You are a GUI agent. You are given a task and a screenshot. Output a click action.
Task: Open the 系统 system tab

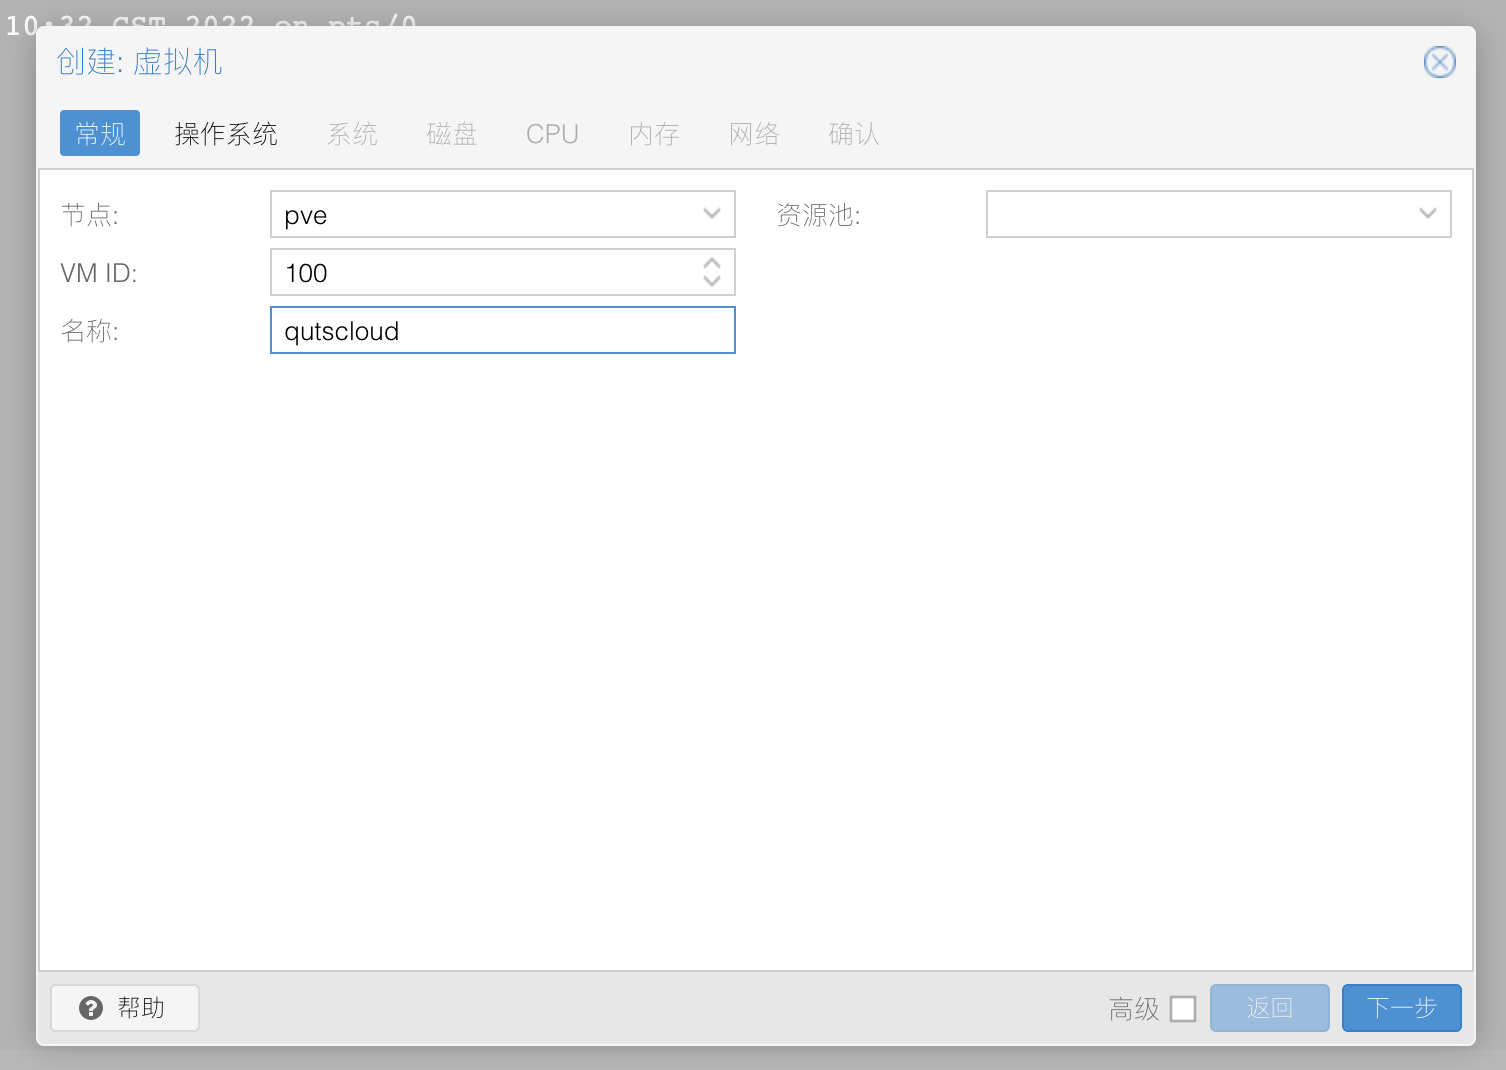tap(352, 134)
